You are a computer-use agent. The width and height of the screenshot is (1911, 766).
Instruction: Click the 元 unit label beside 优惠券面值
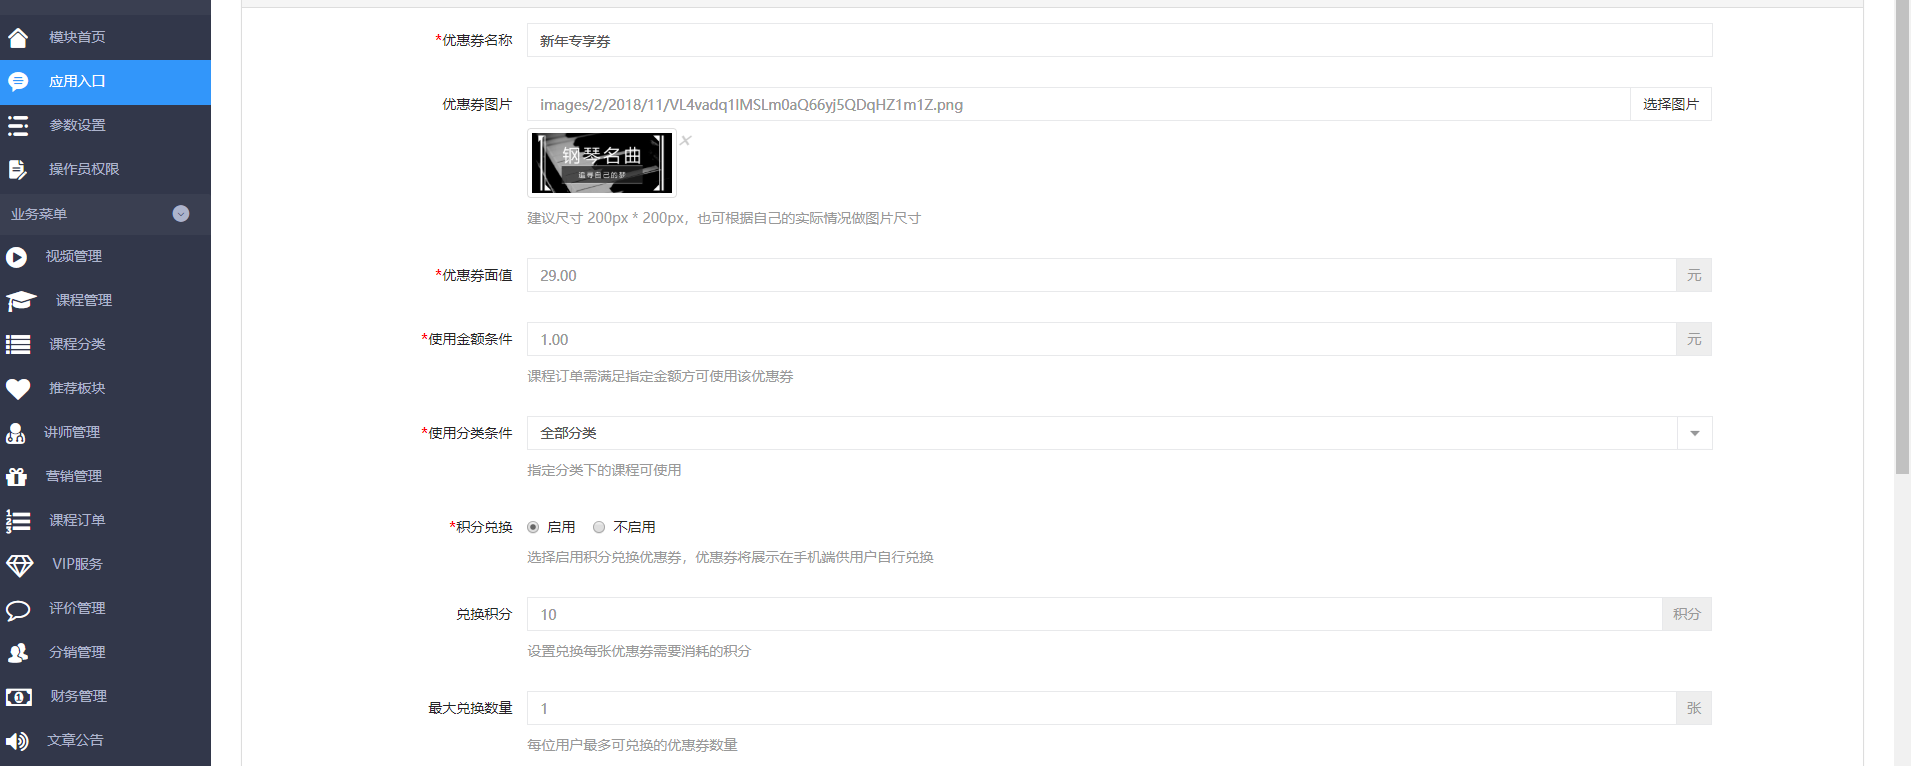click(1694, 275)
